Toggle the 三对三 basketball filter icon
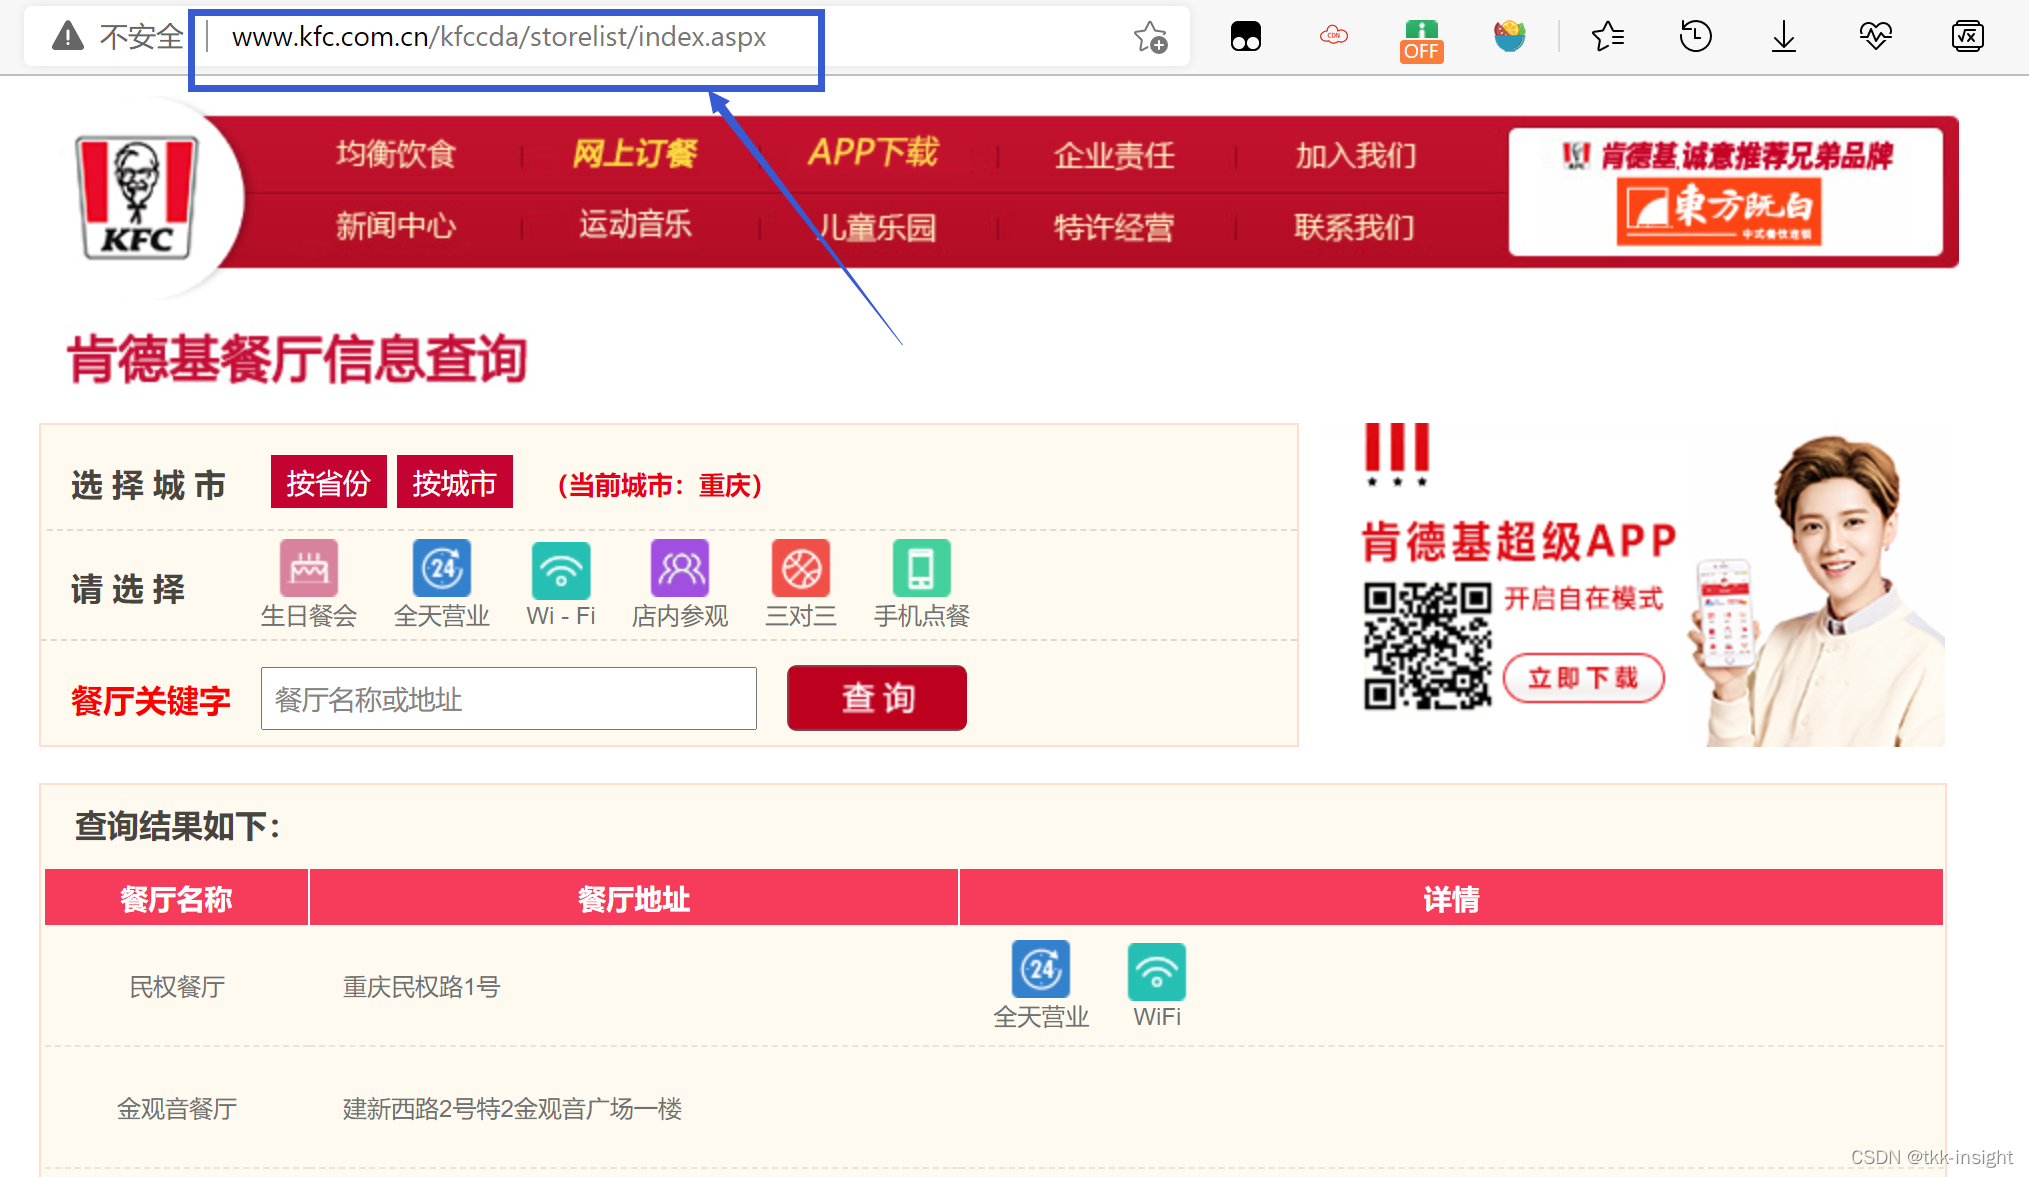 click(x=801, y=569)
